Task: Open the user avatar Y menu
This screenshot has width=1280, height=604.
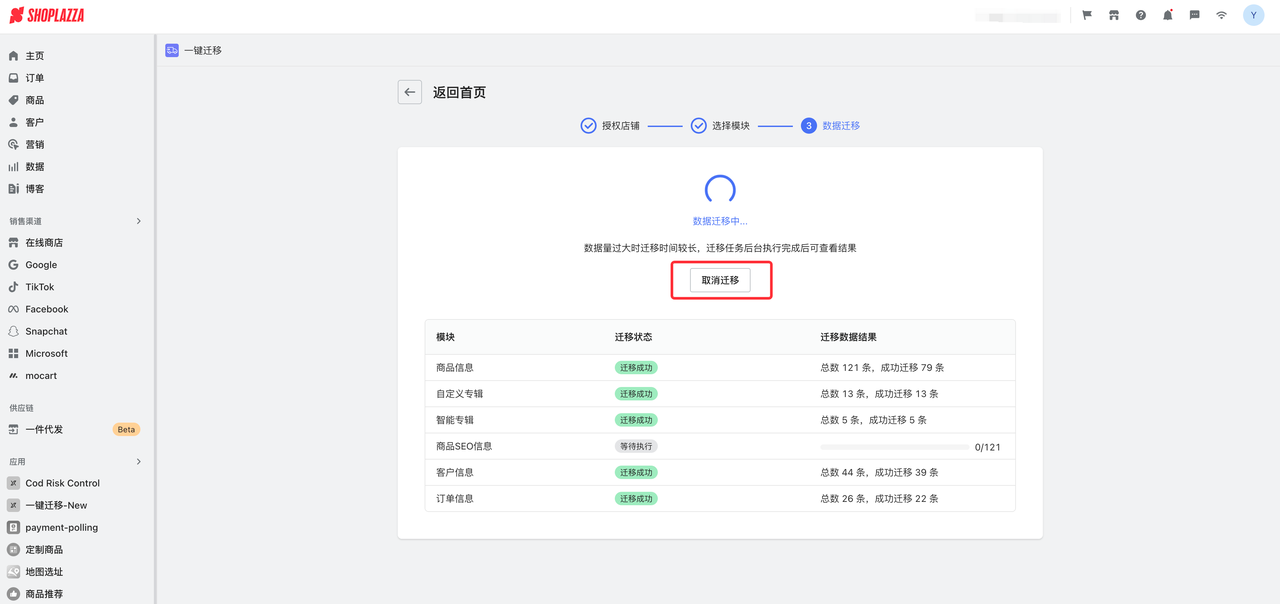Action: click(x=1253, y=15)
